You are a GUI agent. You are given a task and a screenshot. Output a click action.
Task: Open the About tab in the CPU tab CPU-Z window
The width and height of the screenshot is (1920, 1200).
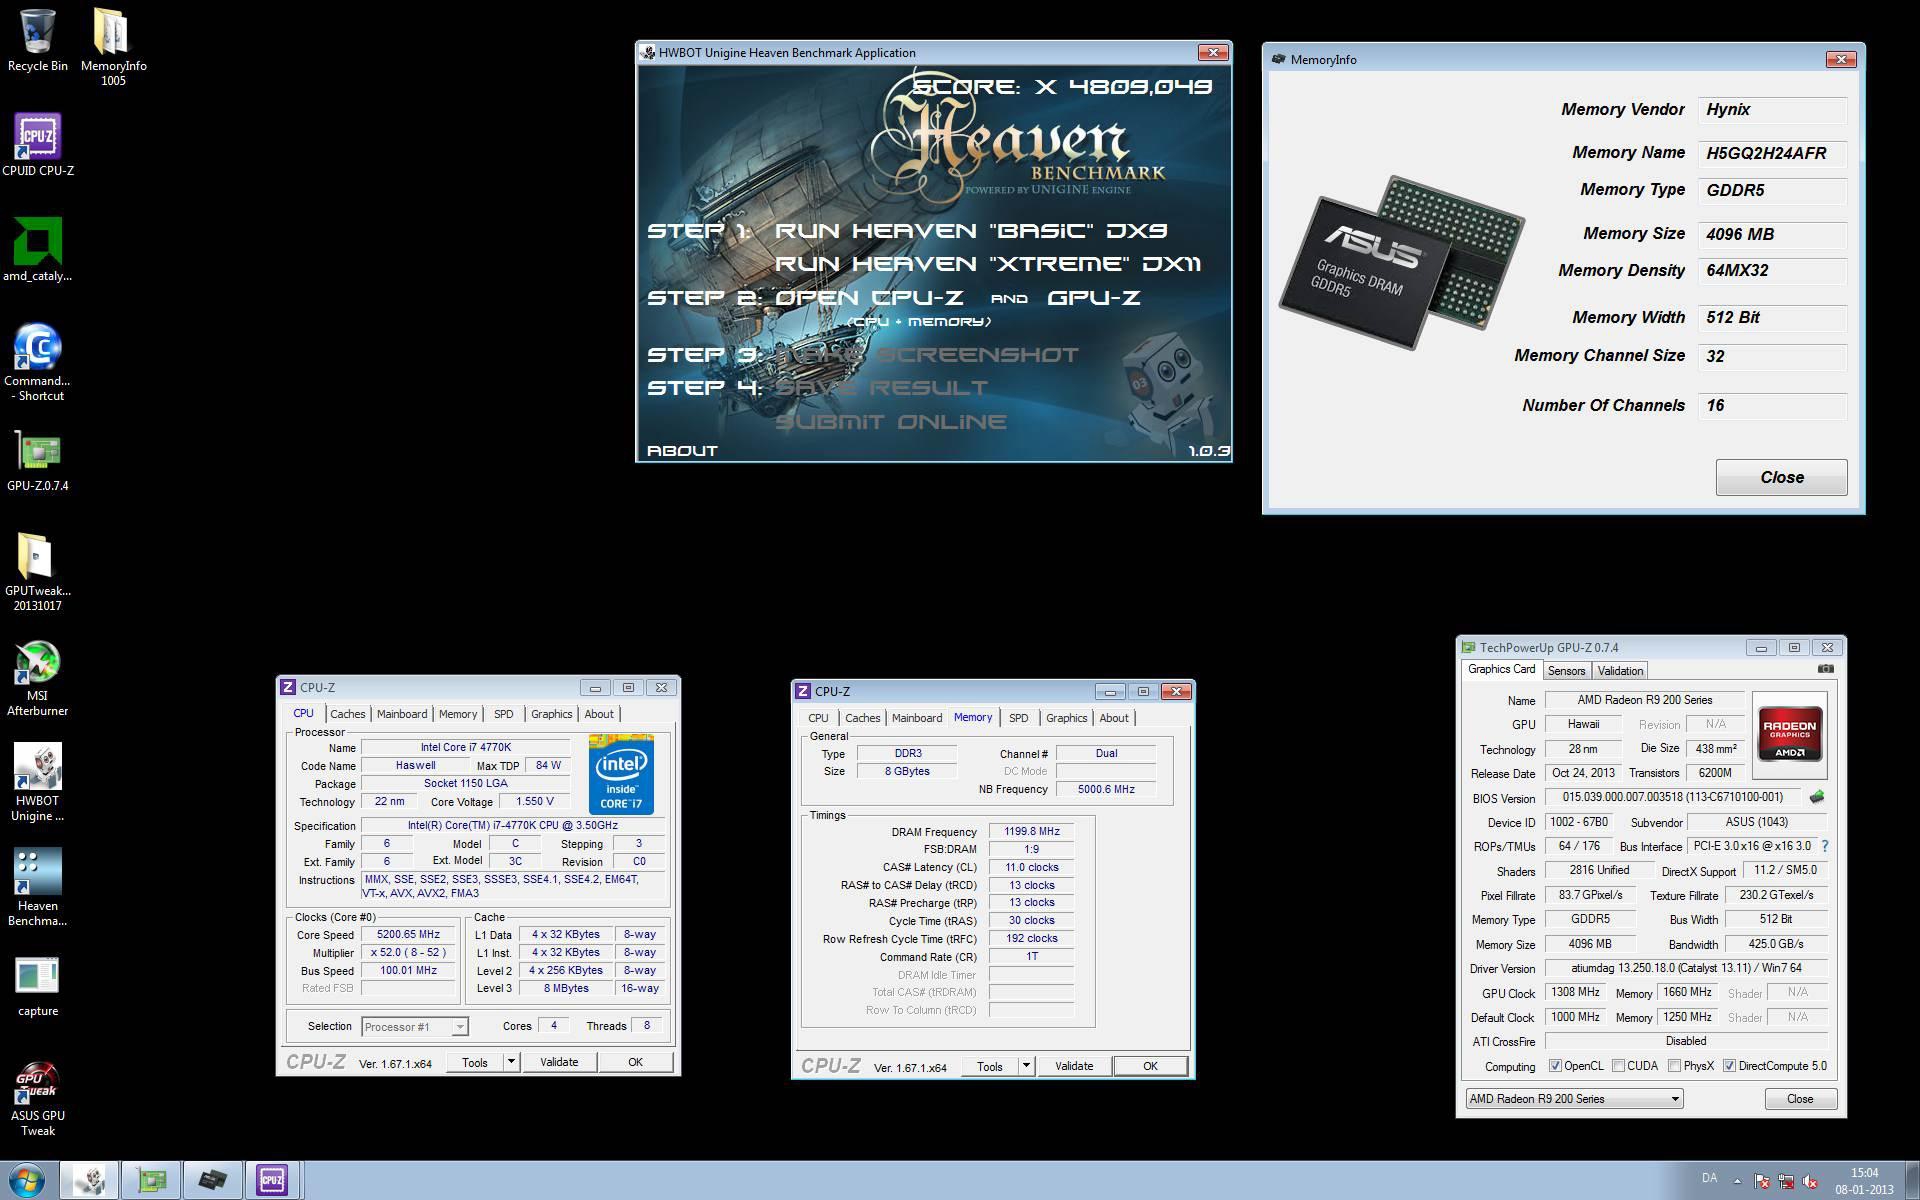click(x=599, y=714)
